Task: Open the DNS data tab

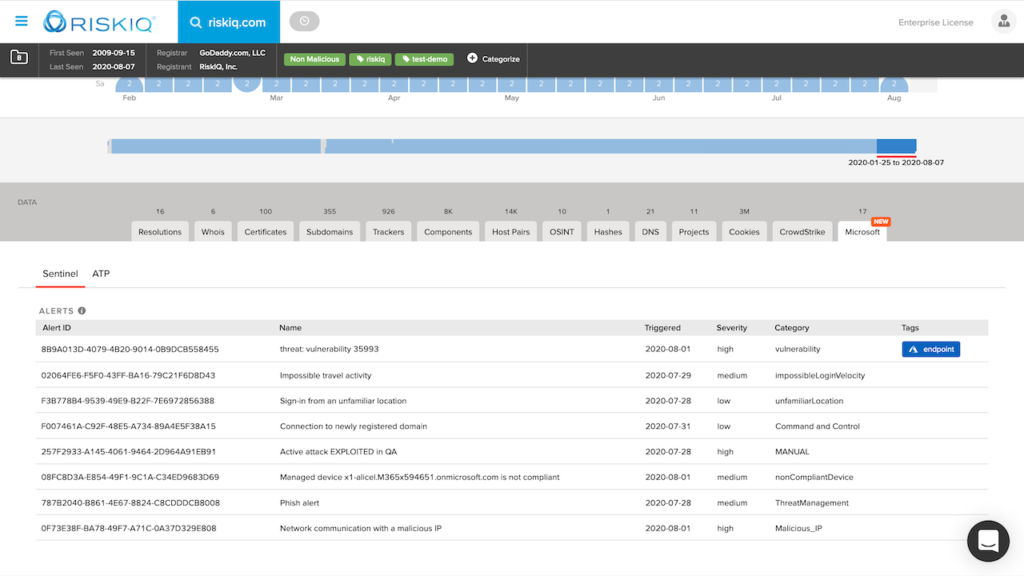Action: pyautogui.click(x=650, y=232)
